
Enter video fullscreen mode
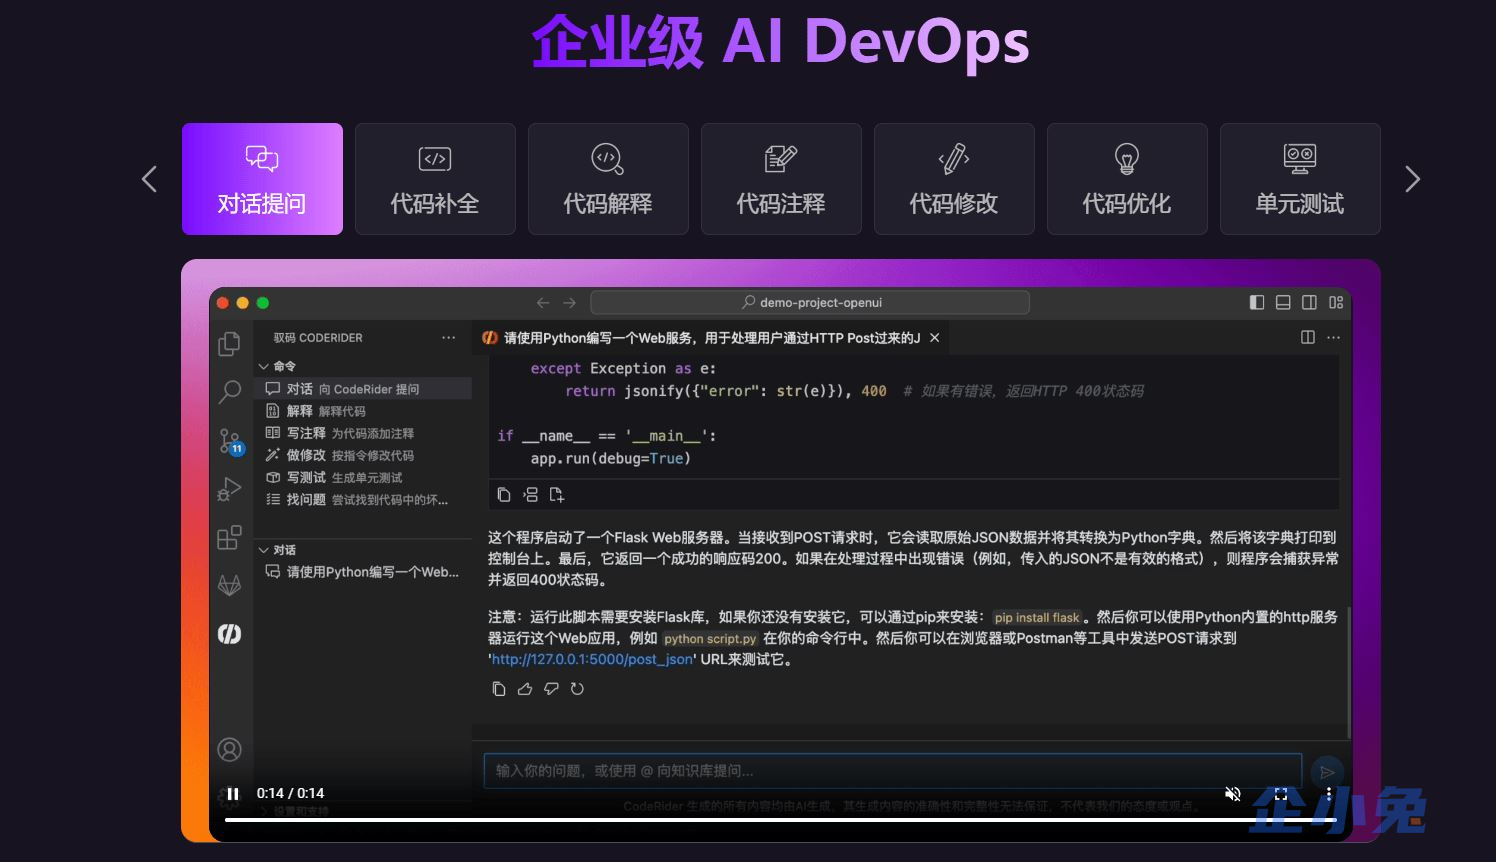click(x=1281, y=794)
